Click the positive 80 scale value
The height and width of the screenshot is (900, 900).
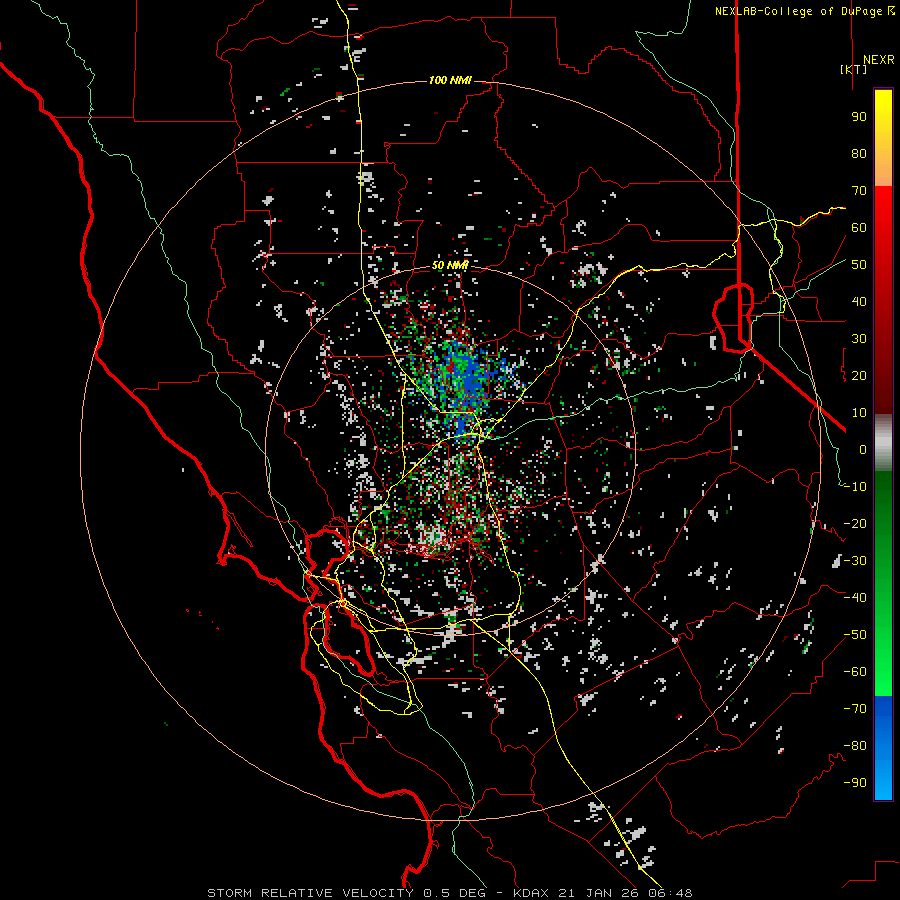click(x=859, y=154)
